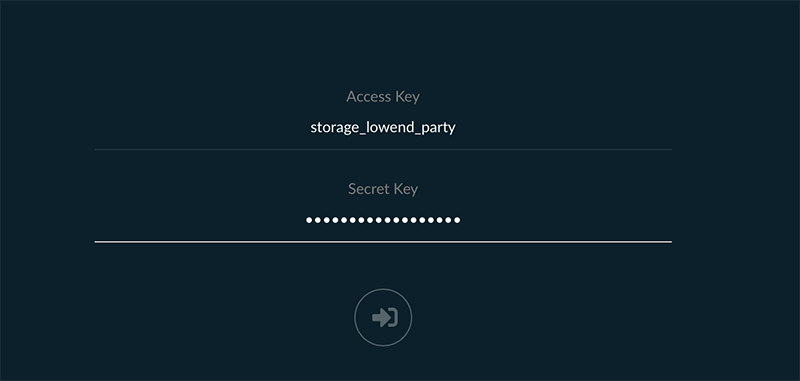Sign in using the arrow-into-door icon
Screen dimensions: 800x381
point(384,318)
